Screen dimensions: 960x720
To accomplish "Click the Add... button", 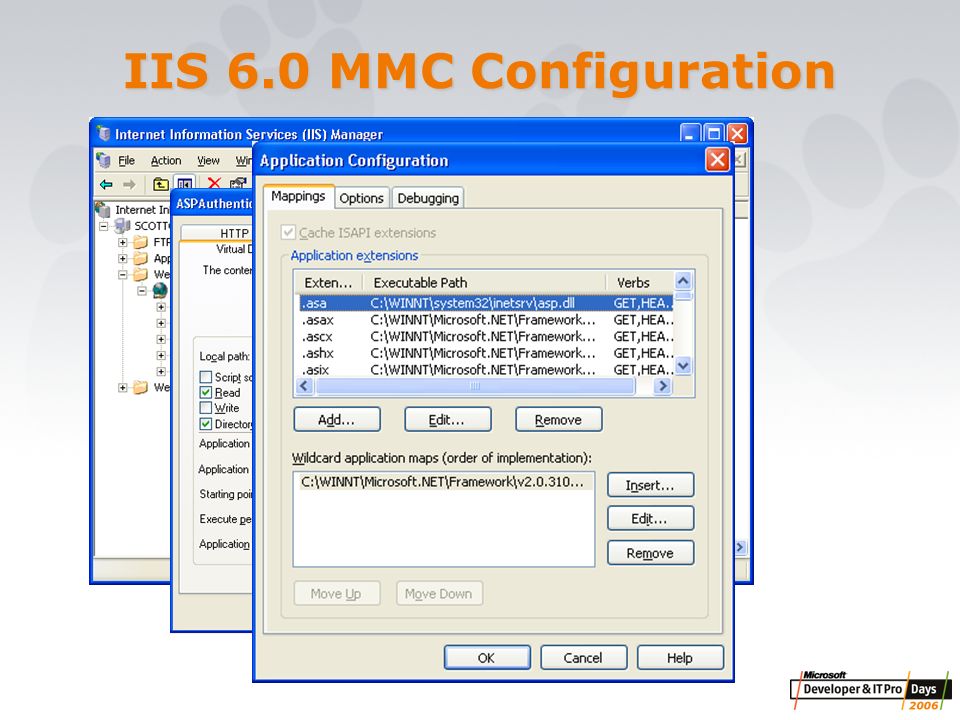I will coord(337,419).
